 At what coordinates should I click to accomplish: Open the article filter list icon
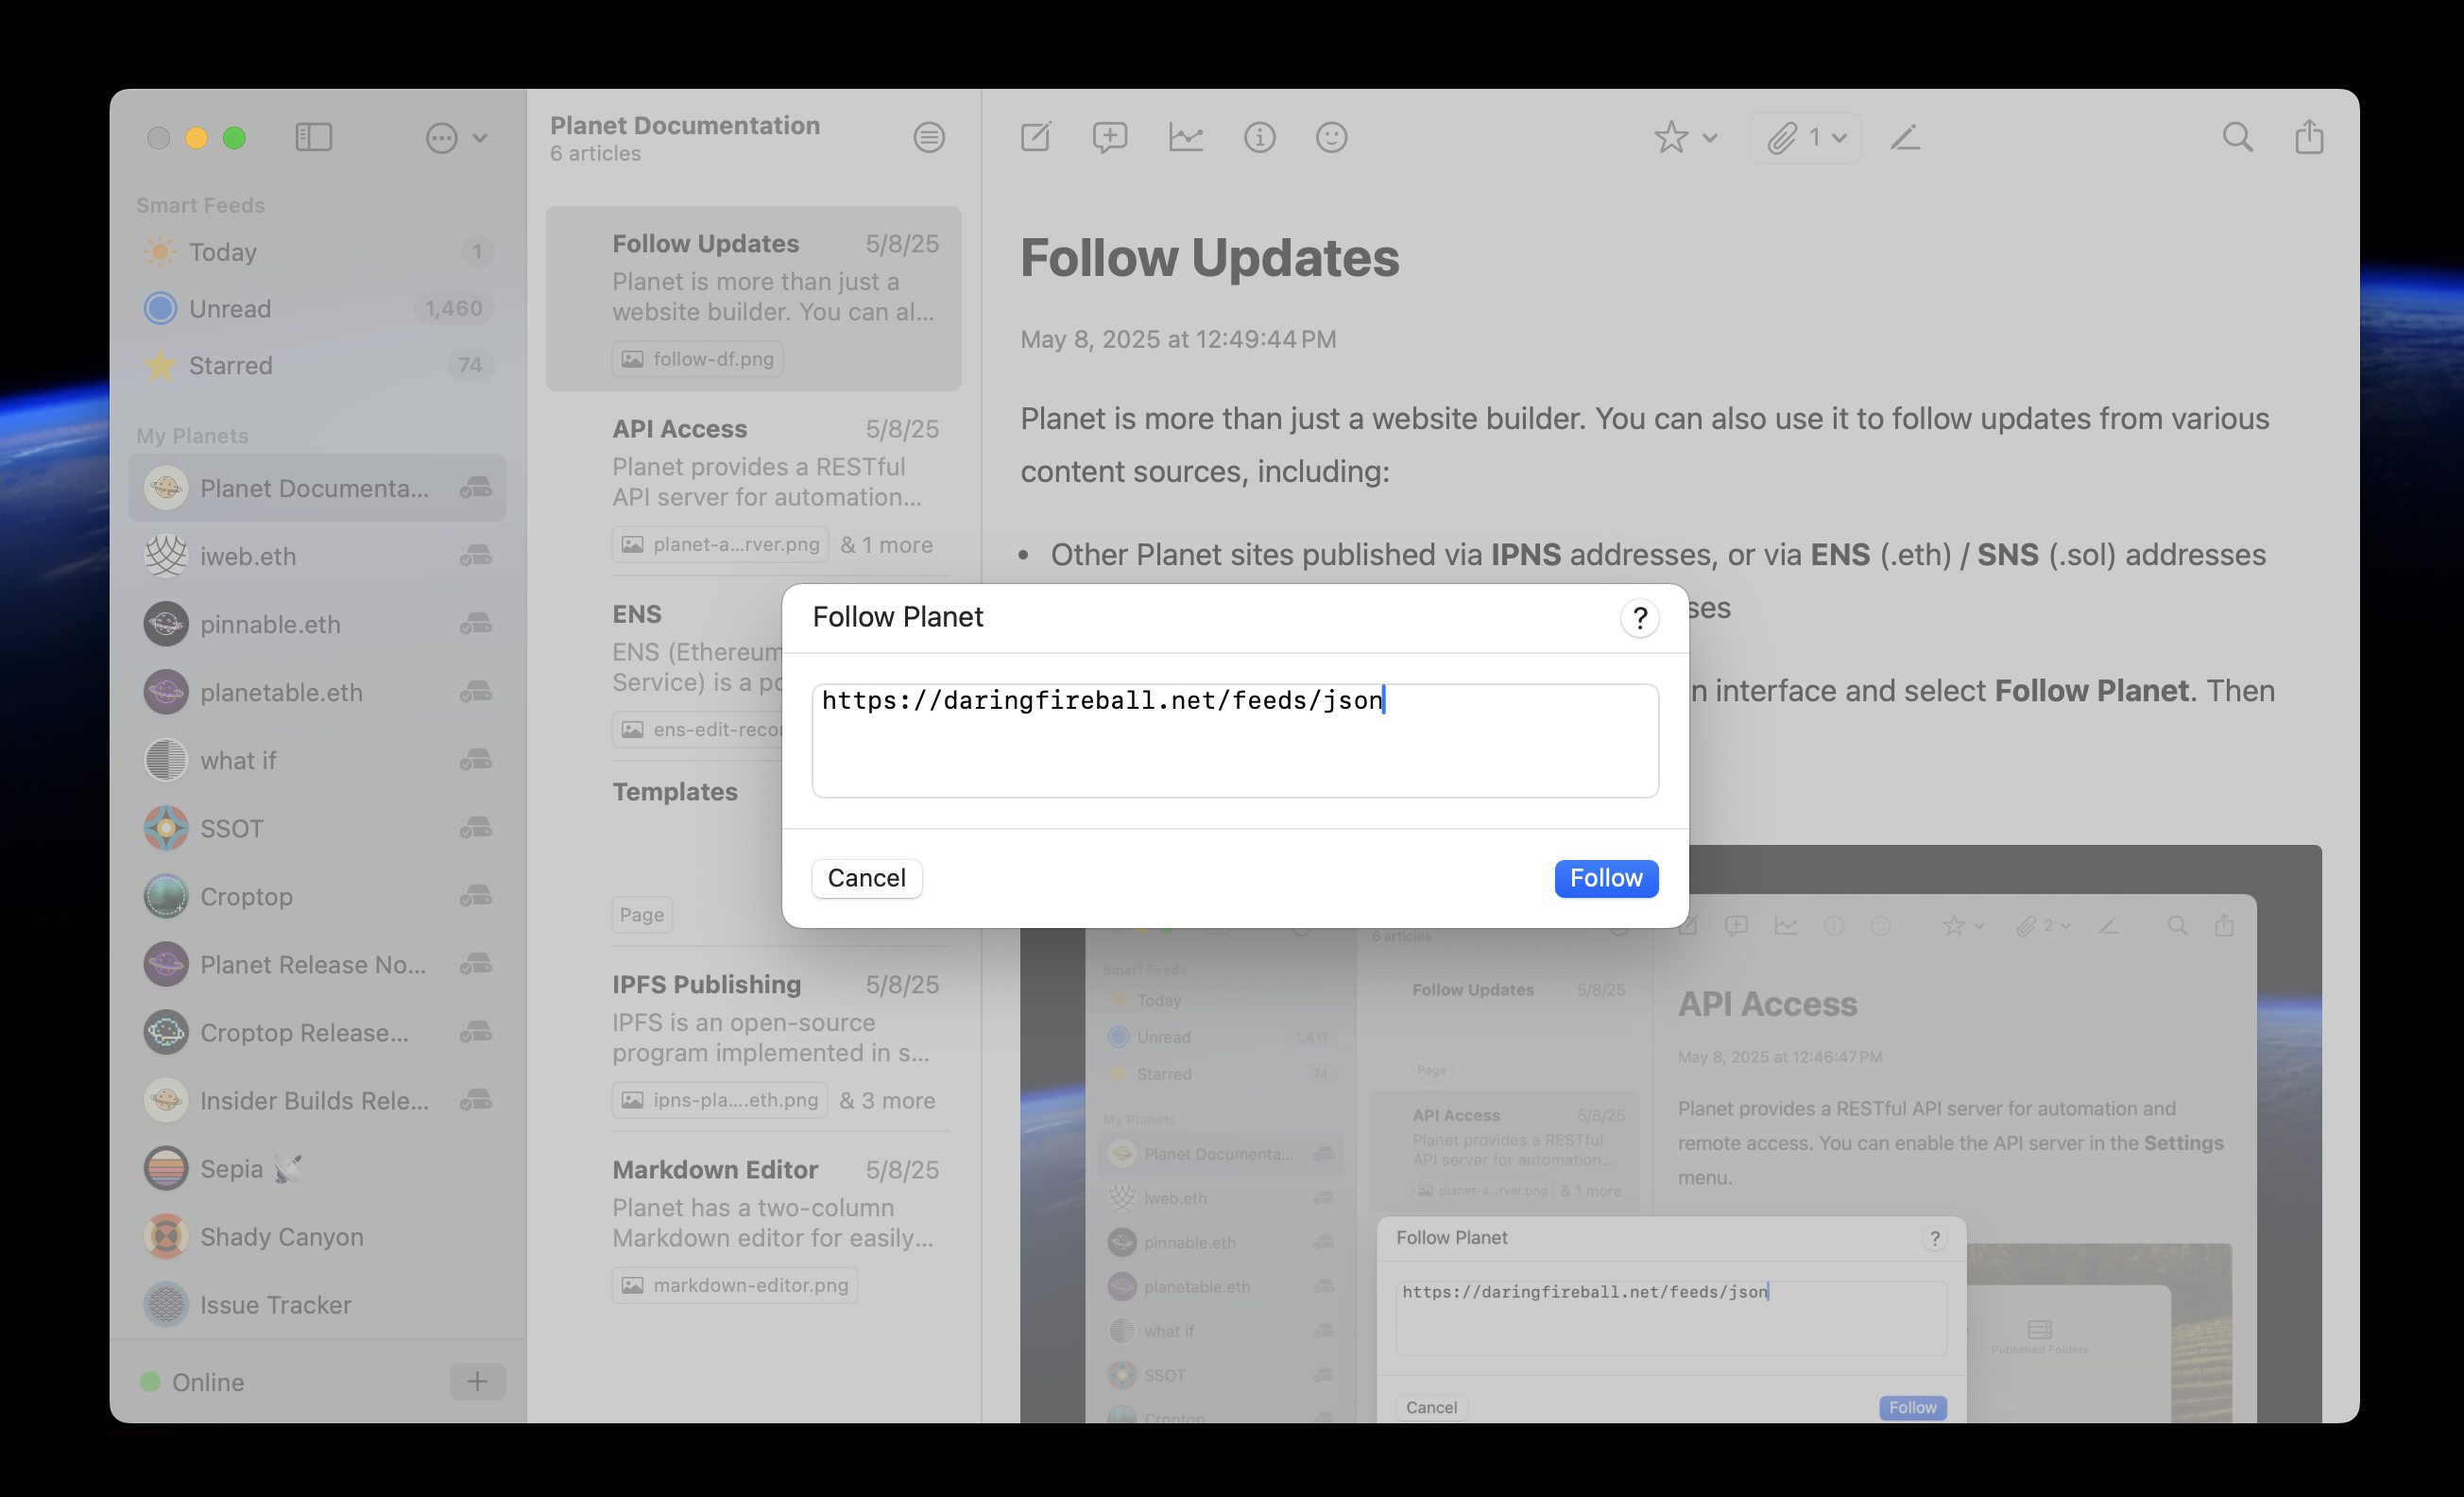(x=928, y=137)
